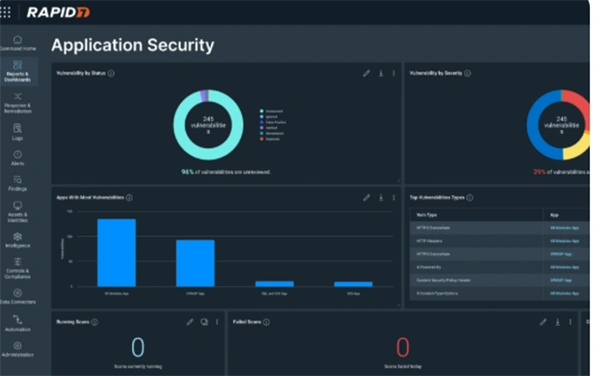Viewport: 600px width, 376px height.
Task: Click the OWASP App bar in chart
Action: point(195,263)
